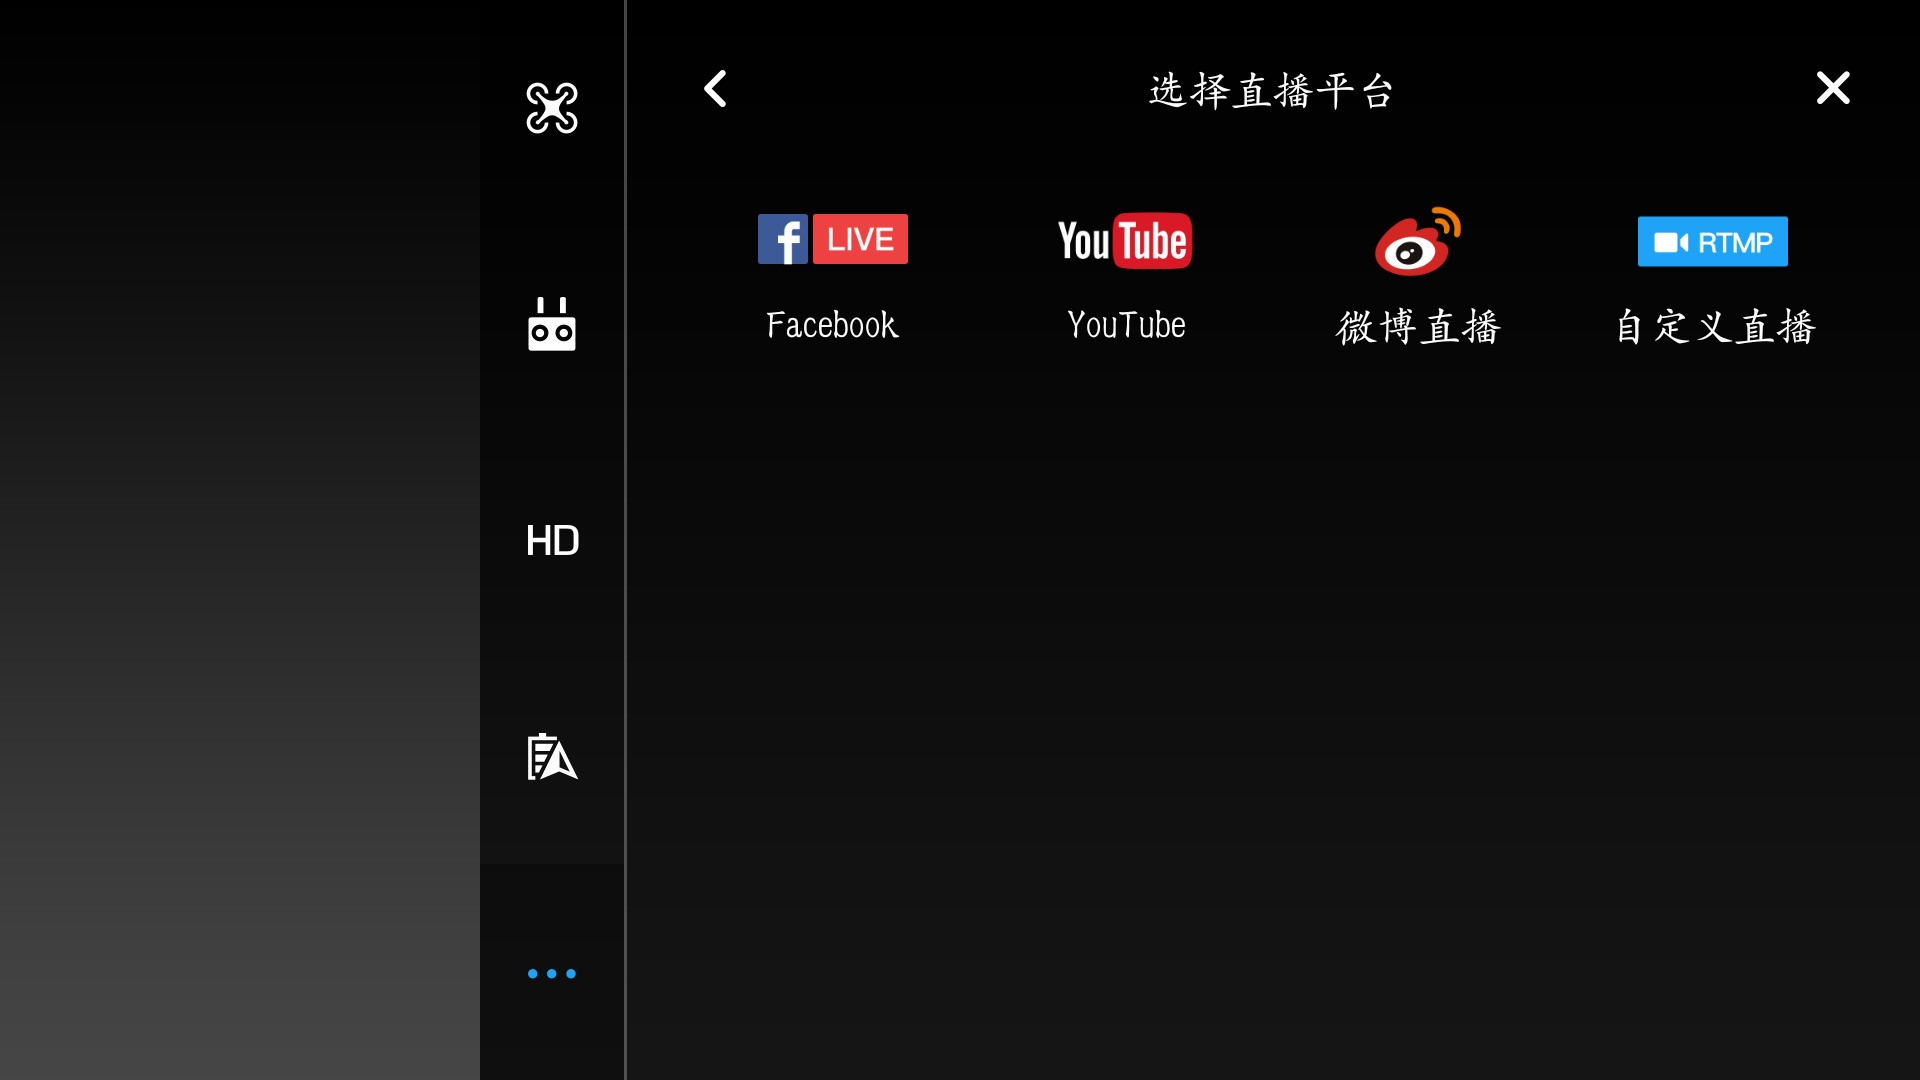Open aircraft settings drone icon
Image resolution: width=1920 pixels, height=1080 pixels.
tap(552, 108)
